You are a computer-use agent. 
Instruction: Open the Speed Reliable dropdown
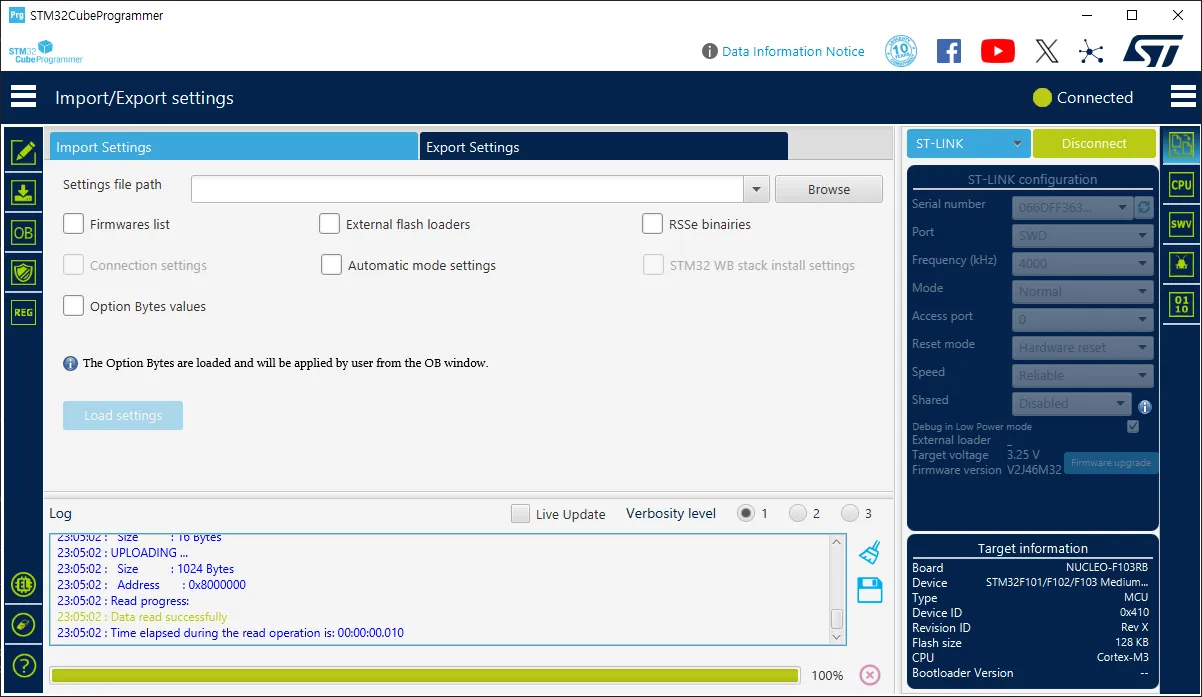pos(1083,376)
